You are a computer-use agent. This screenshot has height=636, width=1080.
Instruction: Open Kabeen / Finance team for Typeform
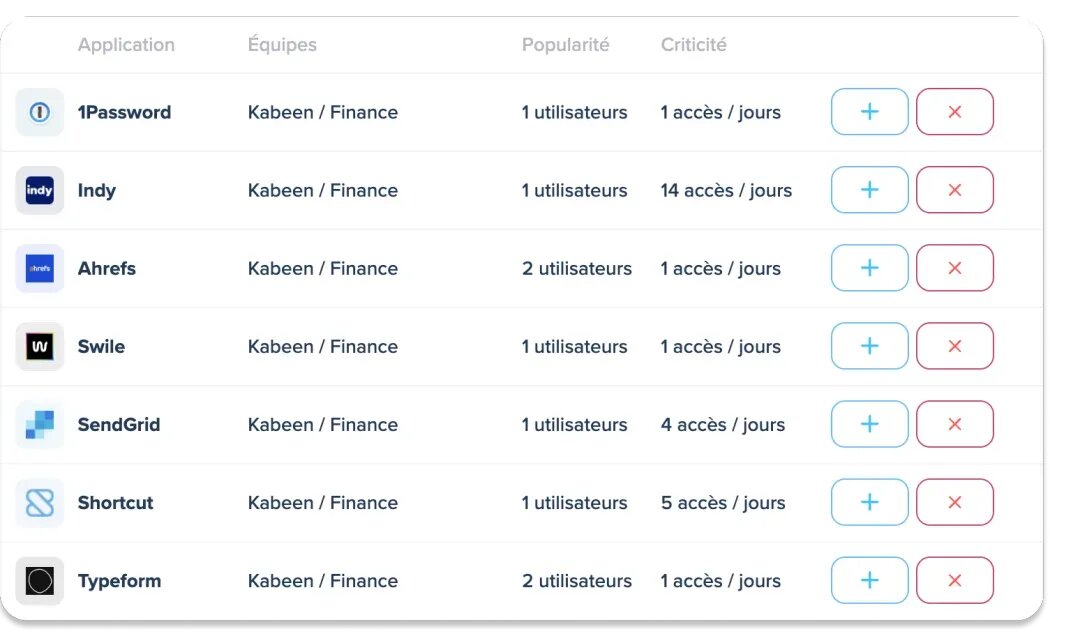pyautogui.click(x=322, y=580)
